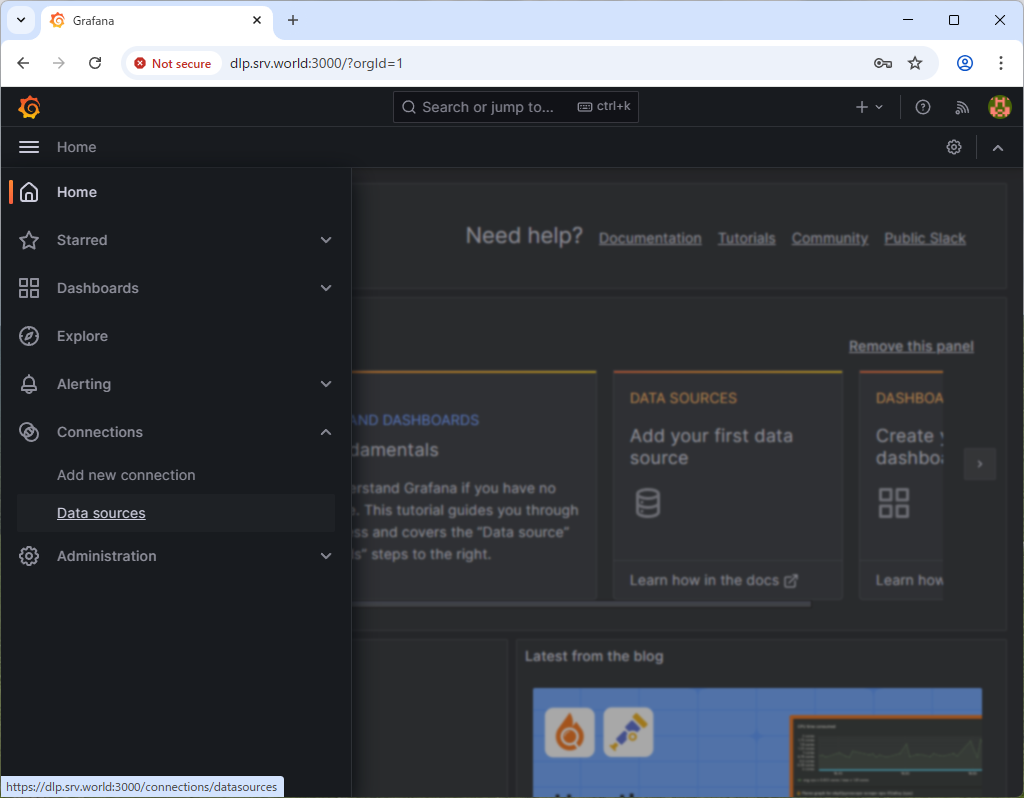1024x798 pixels.
Task: Expand the Alerting section chevron
Action: pos(326,384)
